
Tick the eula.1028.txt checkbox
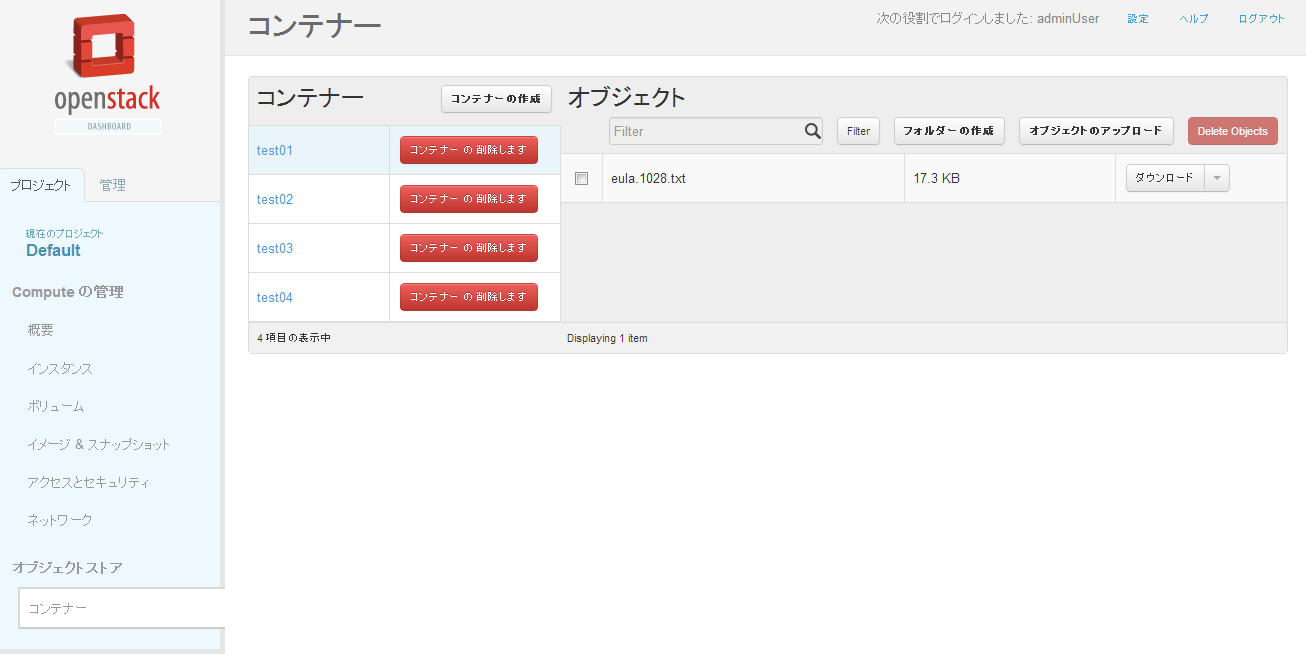[581, 178]
